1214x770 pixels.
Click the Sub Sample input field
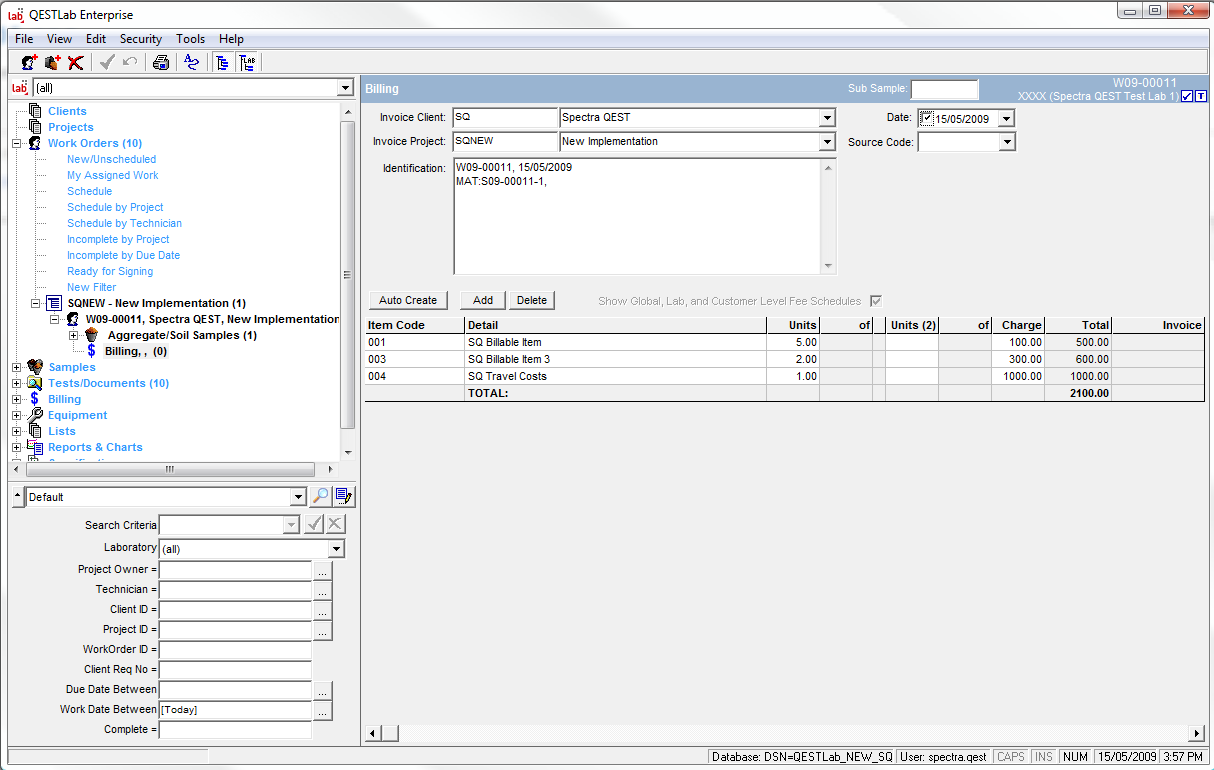[x=944, y=89]
